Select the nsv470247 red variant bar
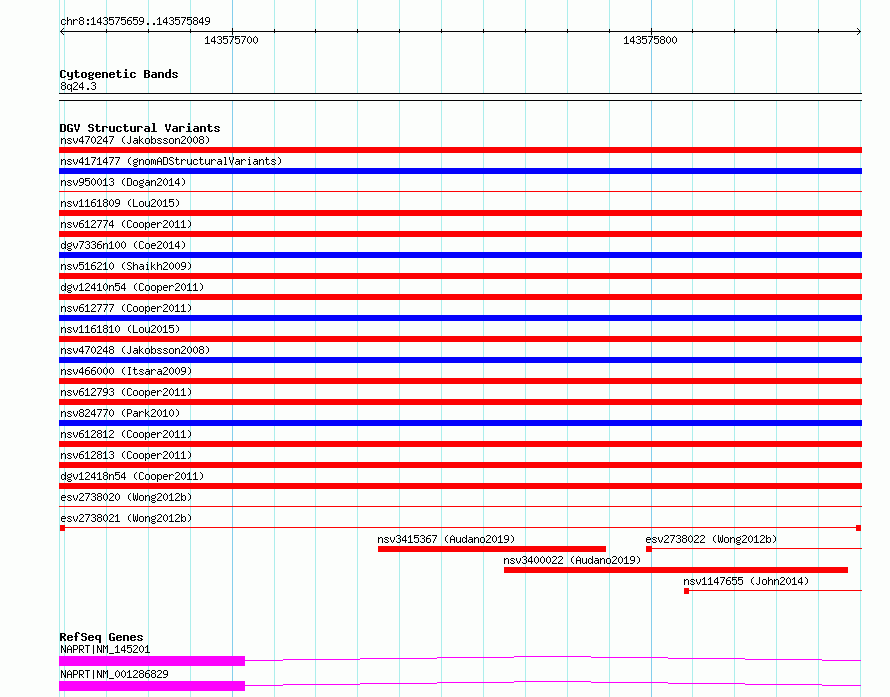This screenshot has width=890, height=697. (460, 150)
